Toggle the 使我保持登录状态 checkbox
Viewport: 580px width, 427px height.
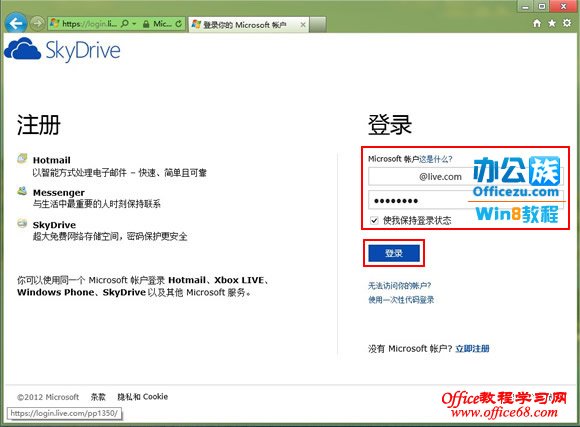(374, 221)
